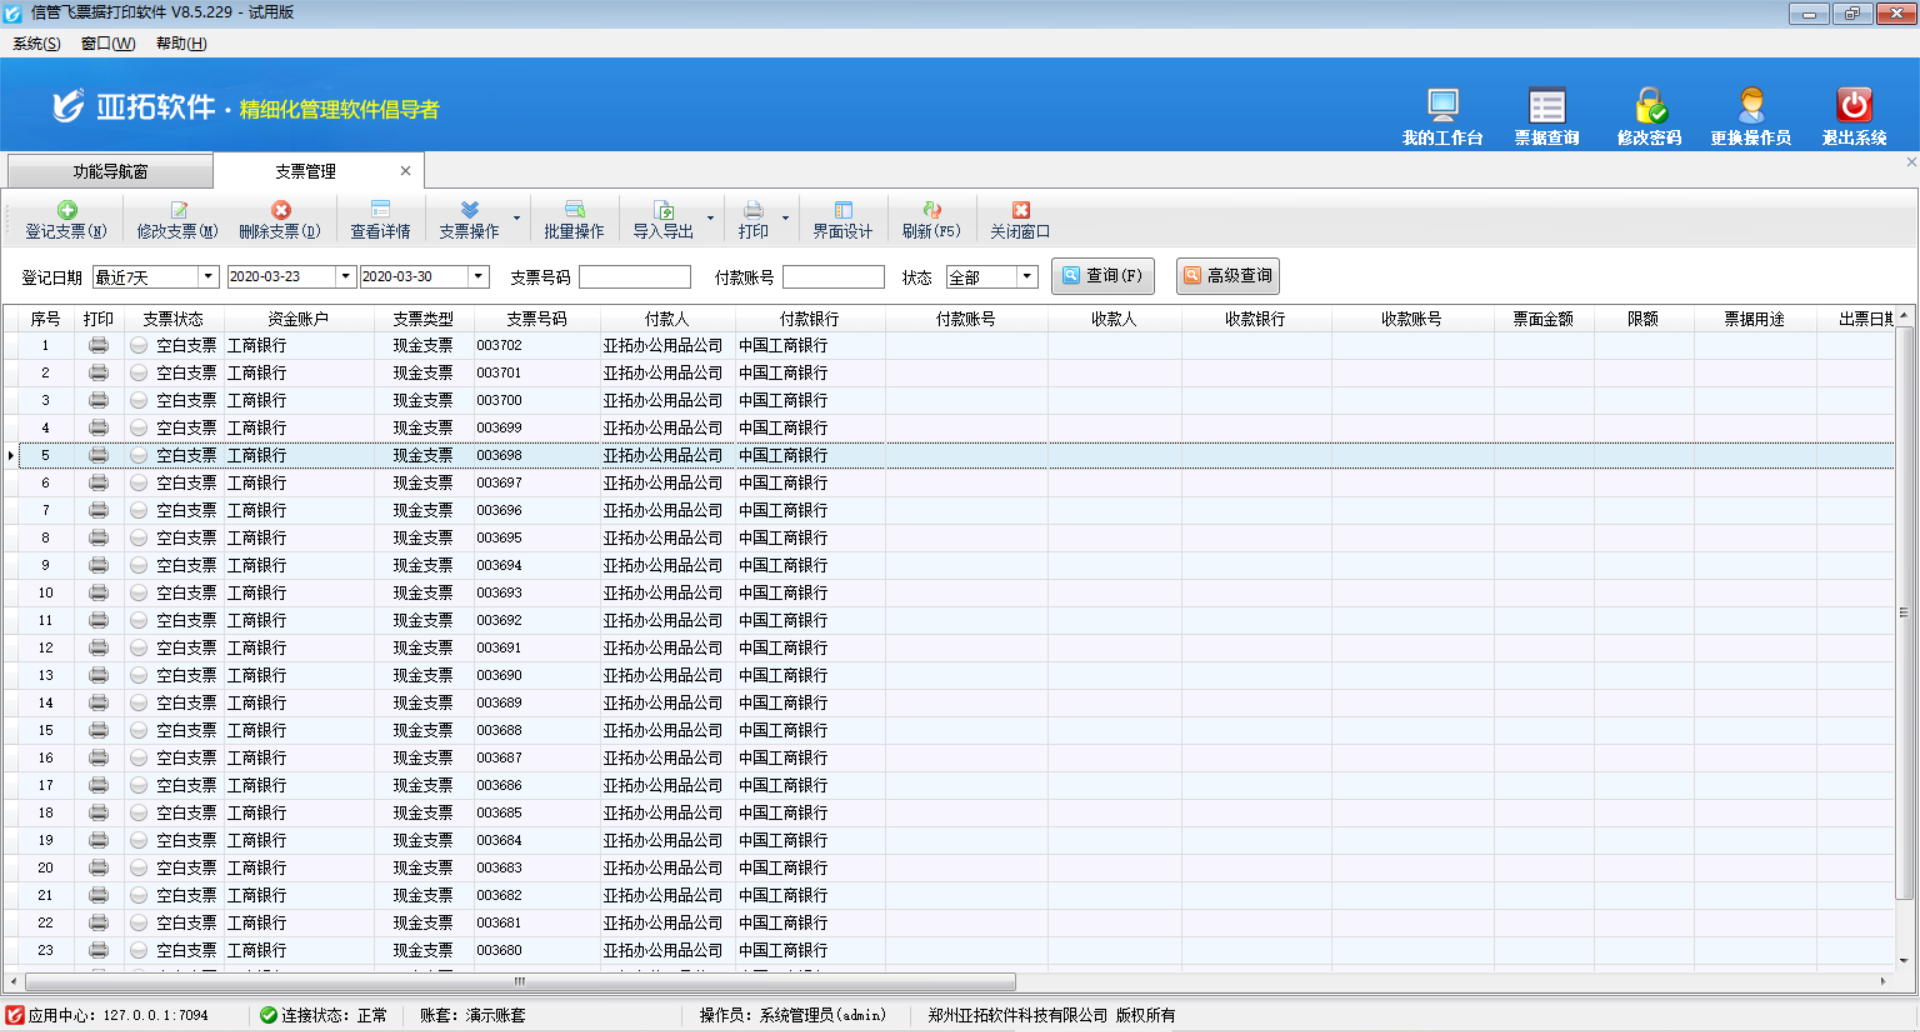The width and height of the screenshot is (1920, 1032).
Task: Select cheque number cell 003688
Action: click(537, 731)
